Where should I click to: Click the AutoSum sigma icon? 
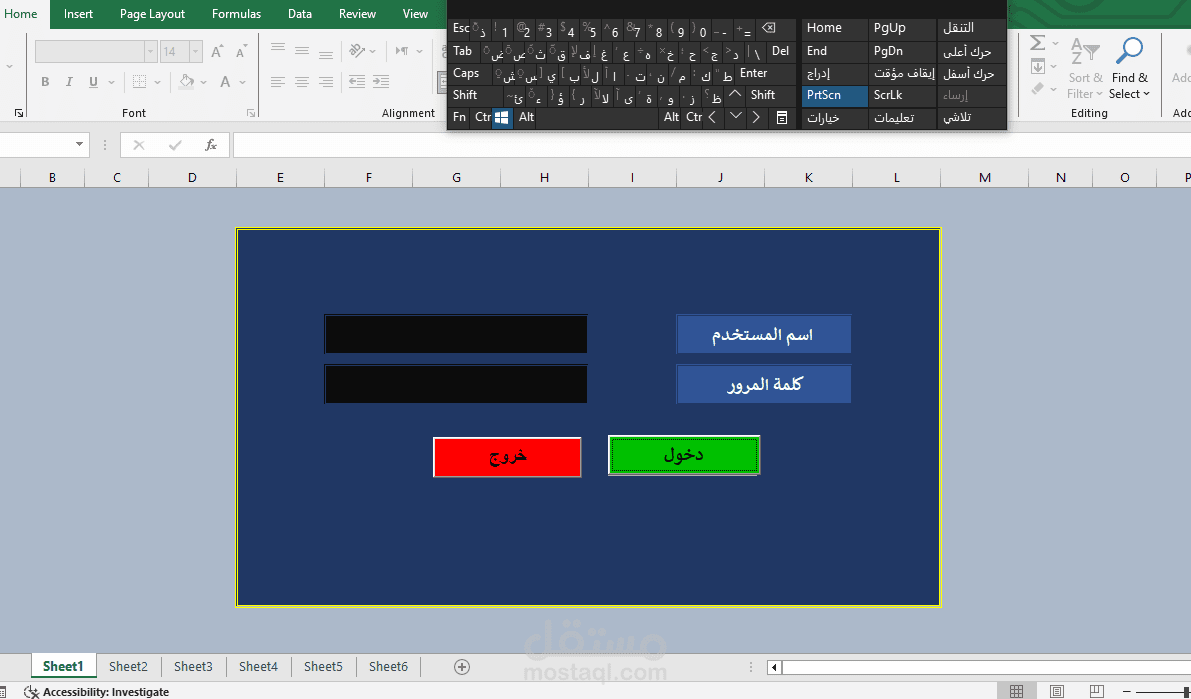point(1038,43)
